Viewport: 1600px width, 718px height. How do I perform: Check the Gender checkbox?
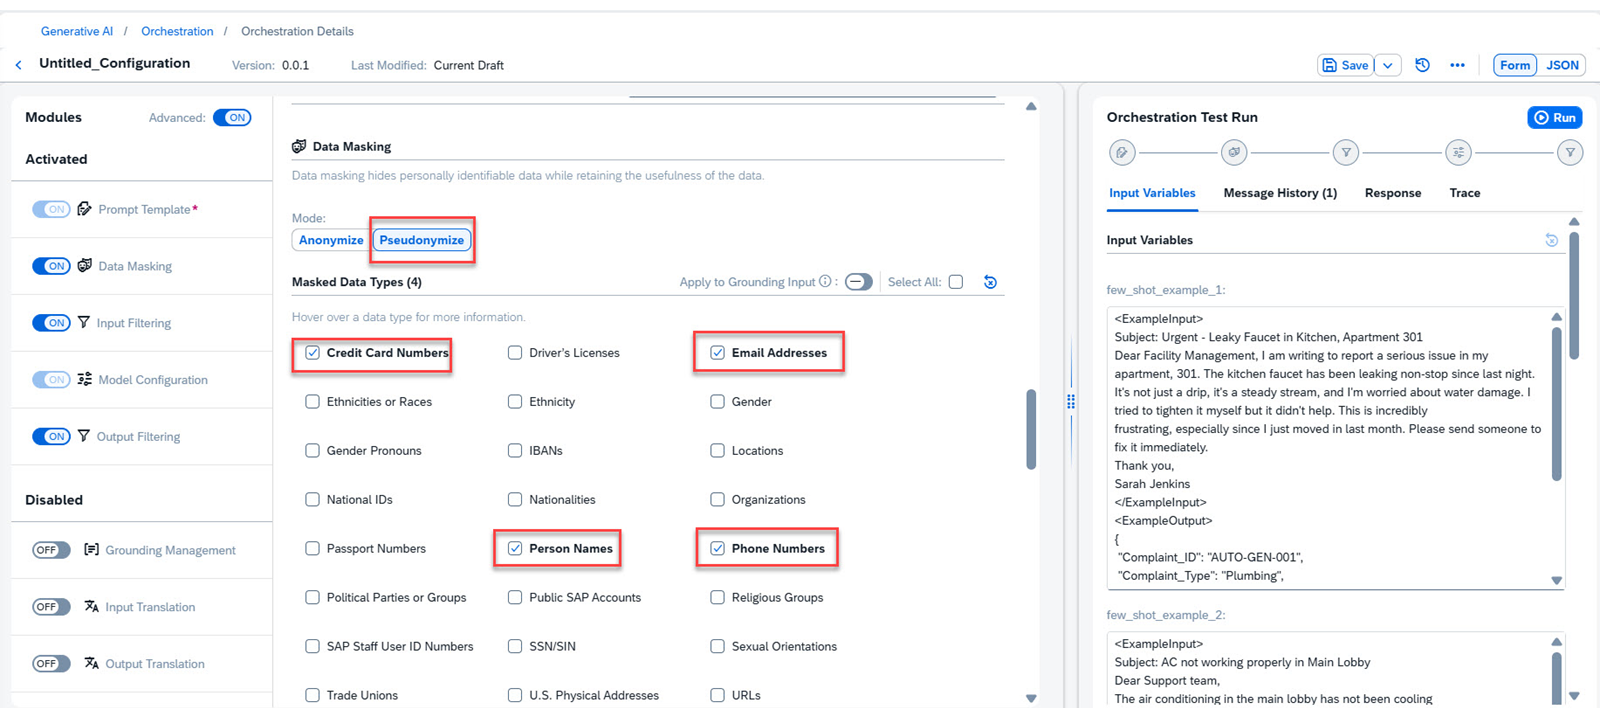point(717,402)
